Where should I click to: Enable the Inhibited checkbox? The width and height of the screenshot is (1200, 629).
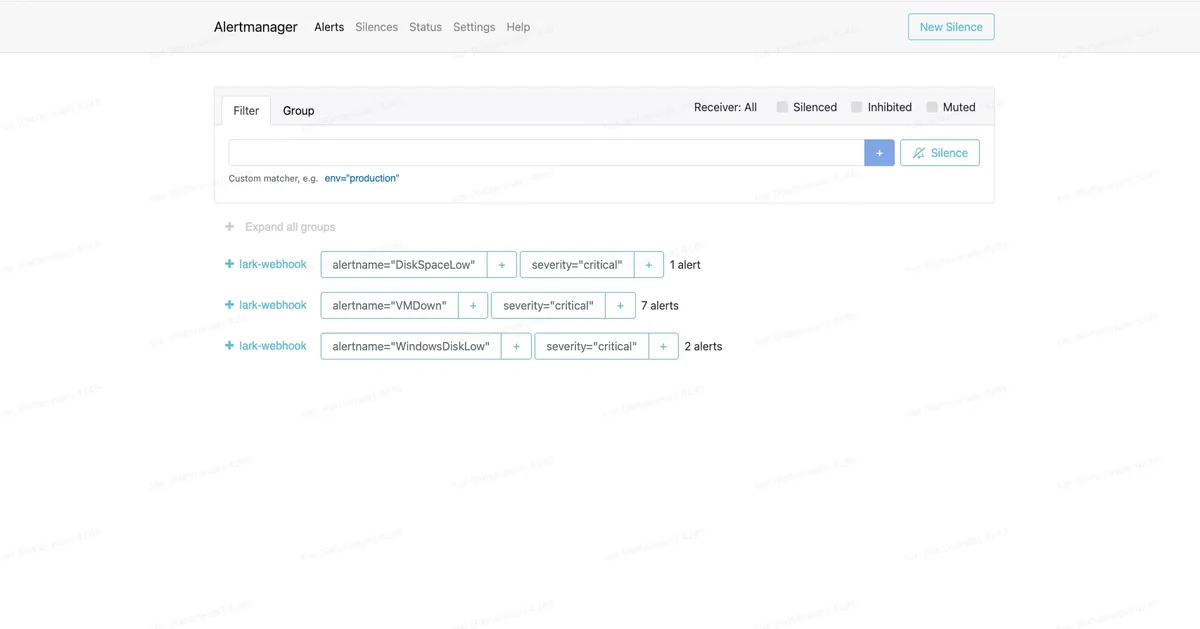coord(856,107)
